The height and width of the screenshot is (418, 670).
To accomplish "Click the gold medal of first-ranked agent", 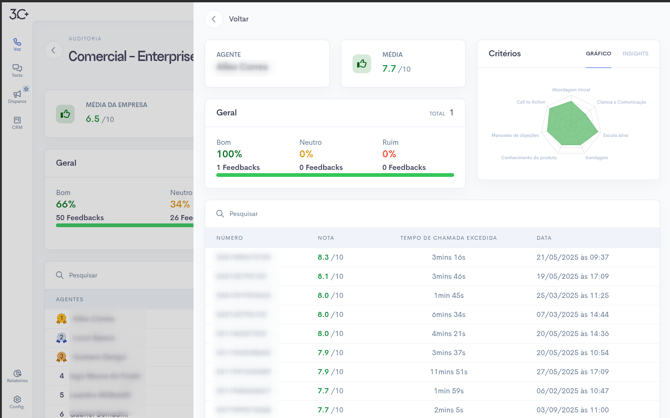I will pyautogui.click(x=62, y=319).
